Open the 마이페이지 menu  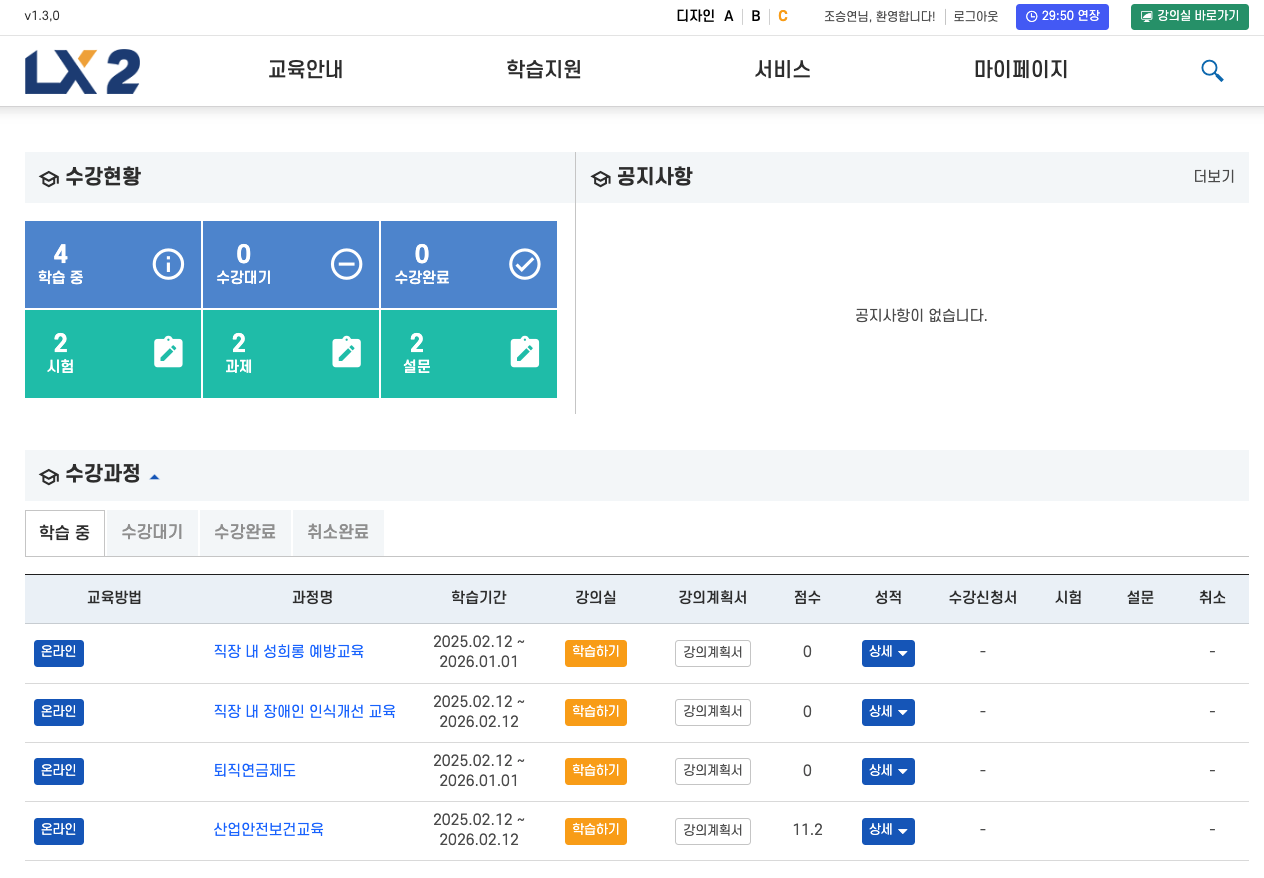[1021, 70]
